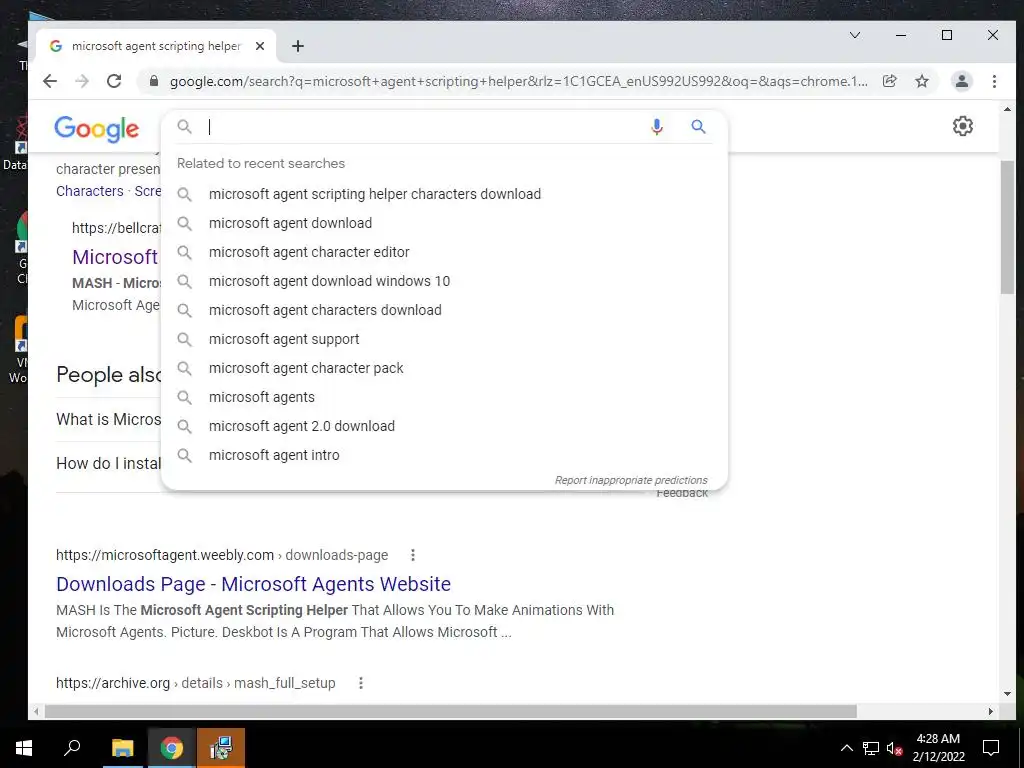Click the muted volume tray icon
Viewport: 1024px width, 768px height.
[894, 748]
